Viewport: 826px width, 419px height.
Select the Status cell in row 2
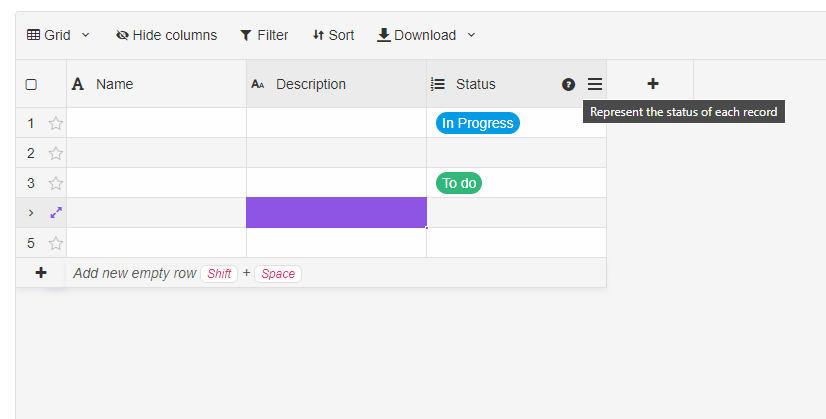point(516,153)
